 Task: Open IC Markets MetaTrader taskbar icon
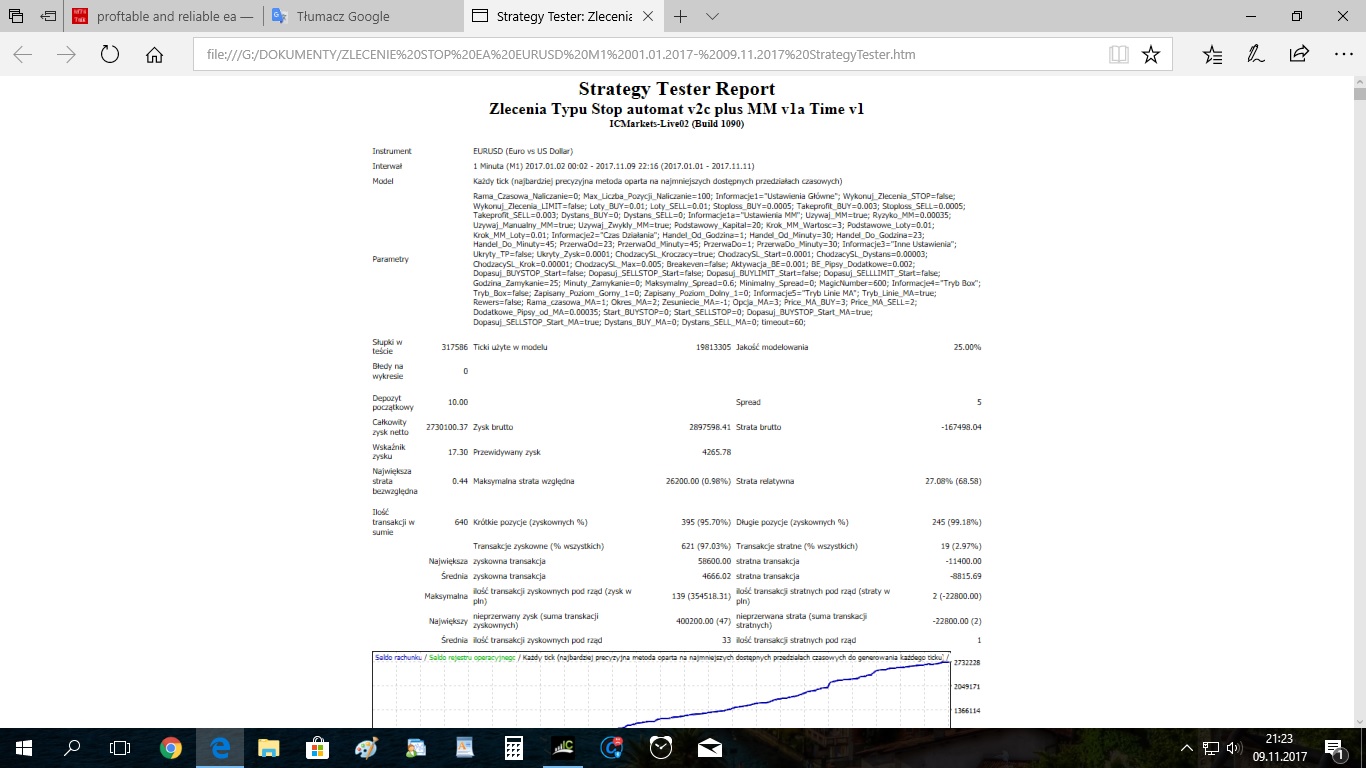(562, 747)
